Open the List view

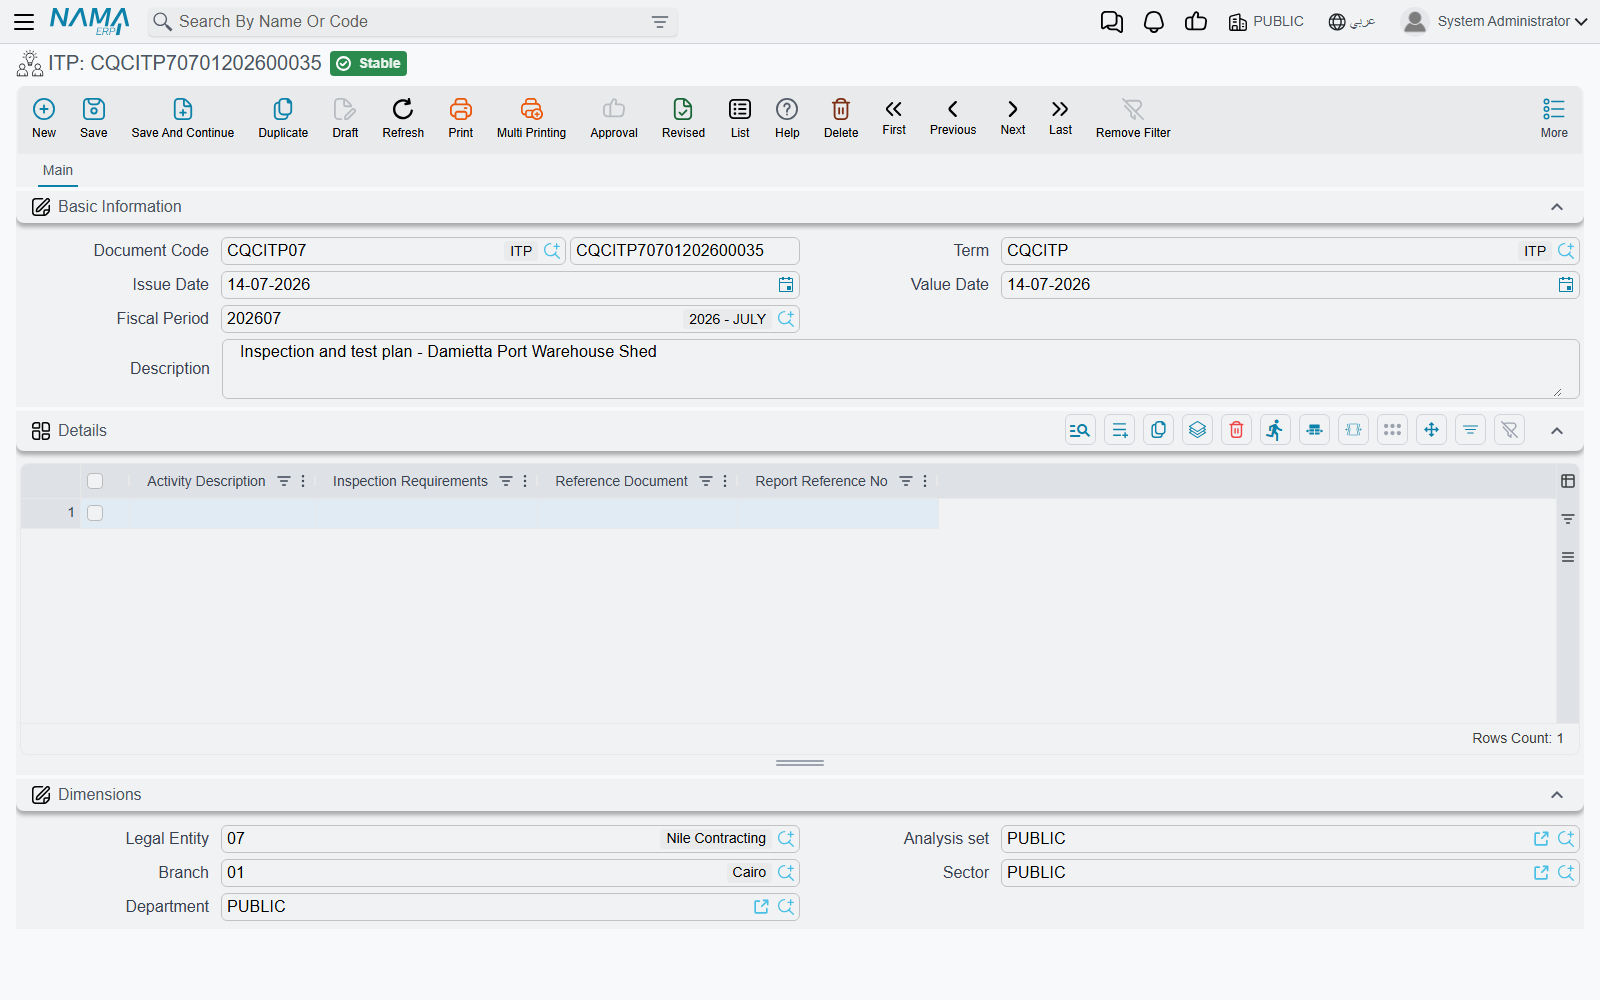tap(740, 118)
